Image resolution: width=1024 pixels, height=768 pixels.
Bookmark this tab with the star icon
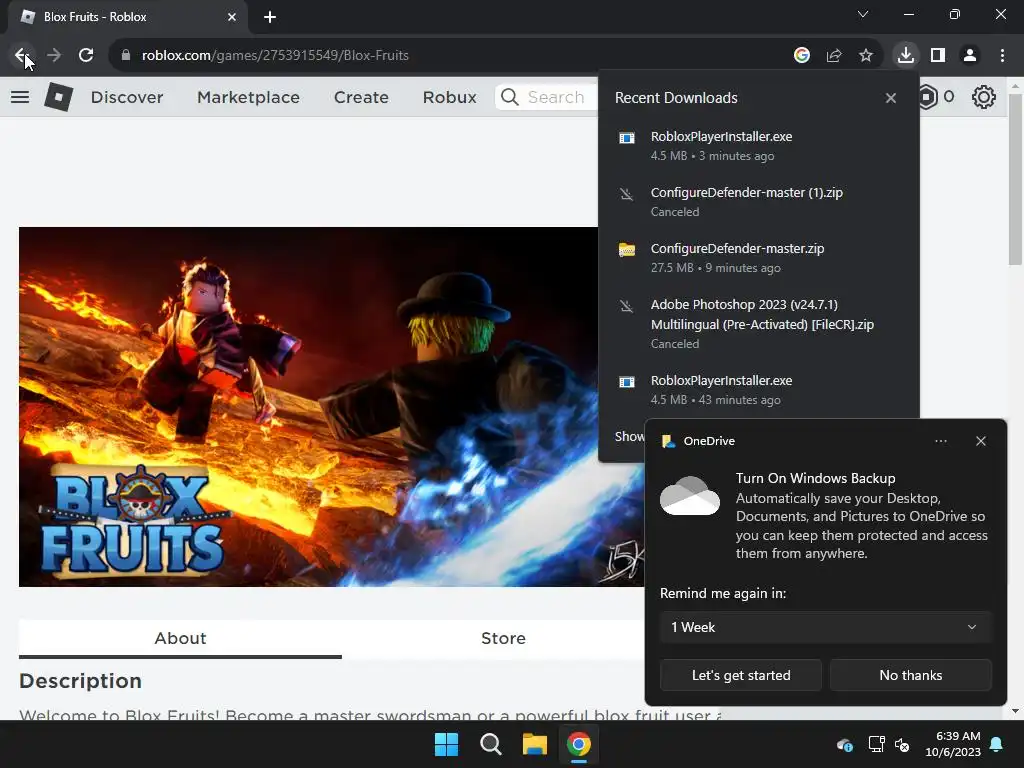866,56
